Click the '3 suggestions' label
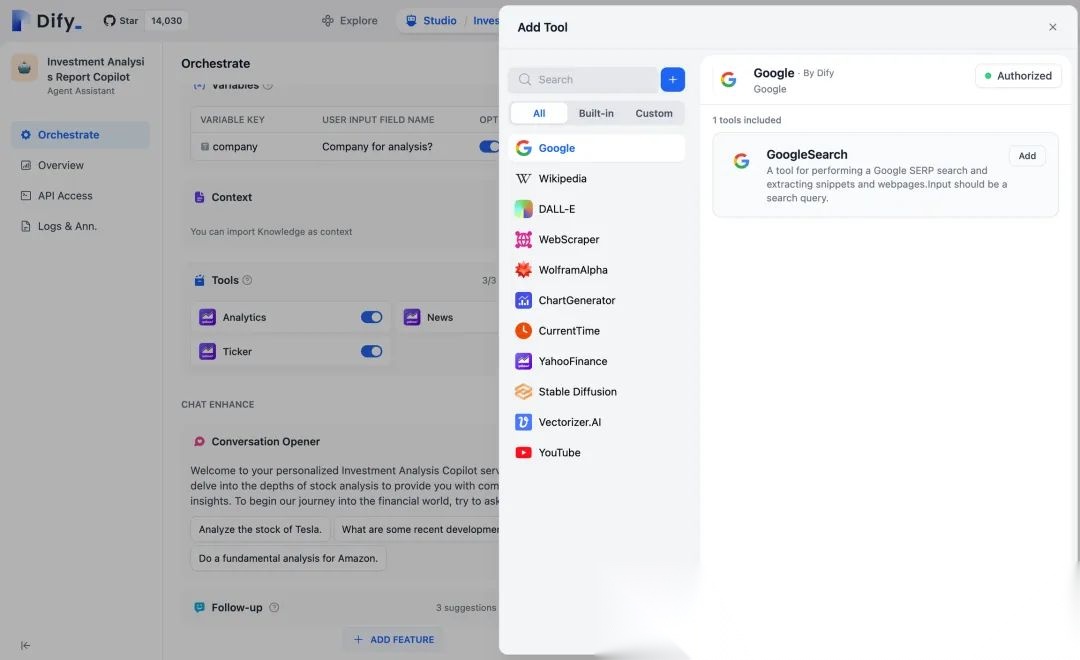 (466, 608)
